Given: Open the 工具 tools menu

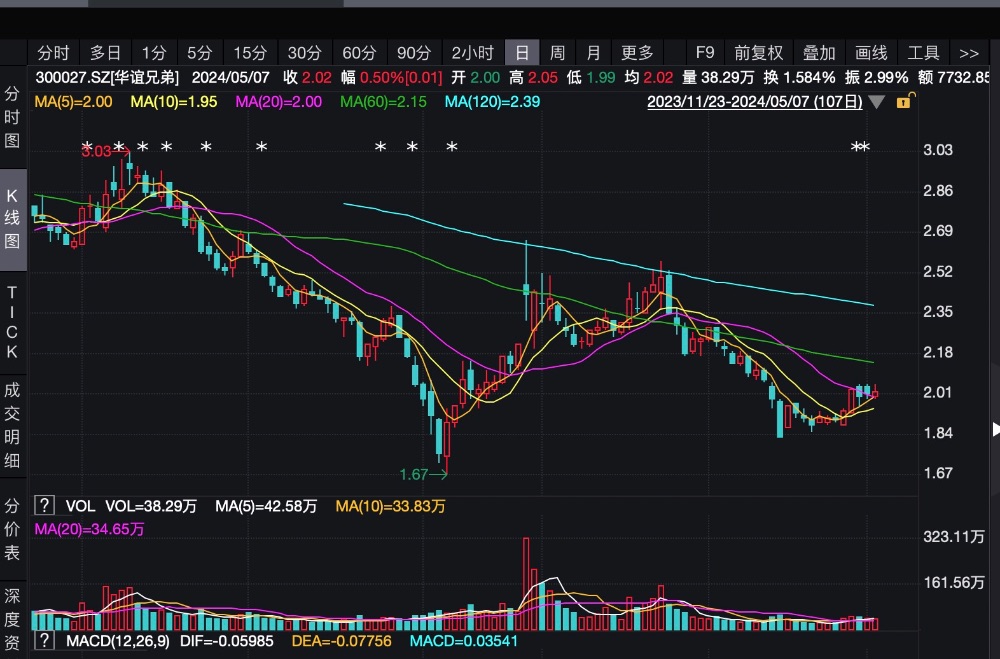Looking at the screenshot, I should [923, 53].
